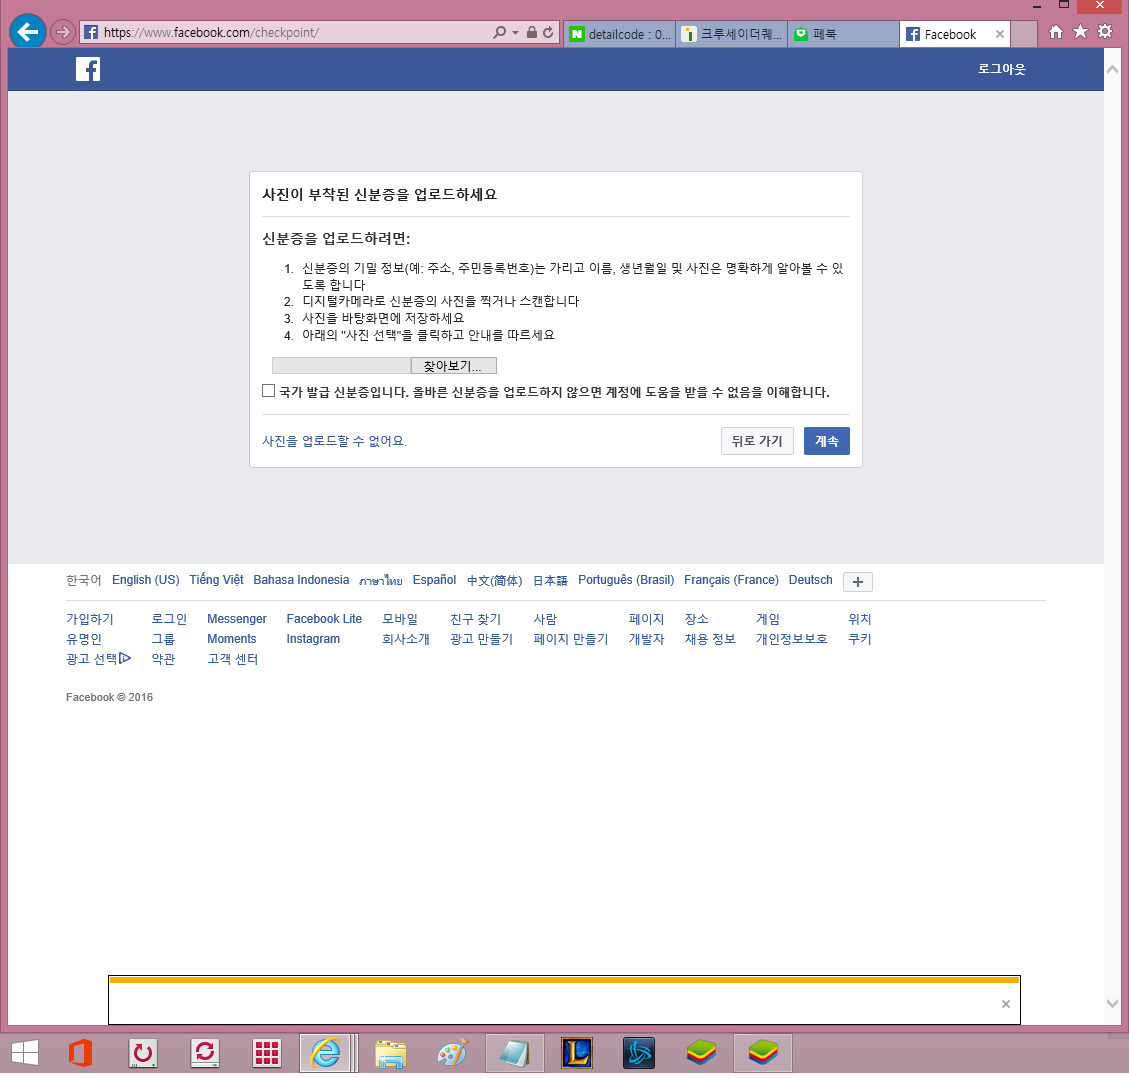
Task: Open the address bar dropdown arrow
Action: coord(516,33)
